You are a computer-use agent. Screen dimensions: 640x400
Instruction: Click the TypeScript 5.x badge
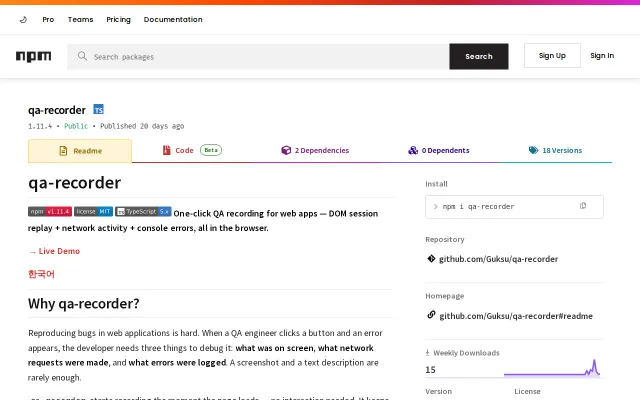coord(143,211)
